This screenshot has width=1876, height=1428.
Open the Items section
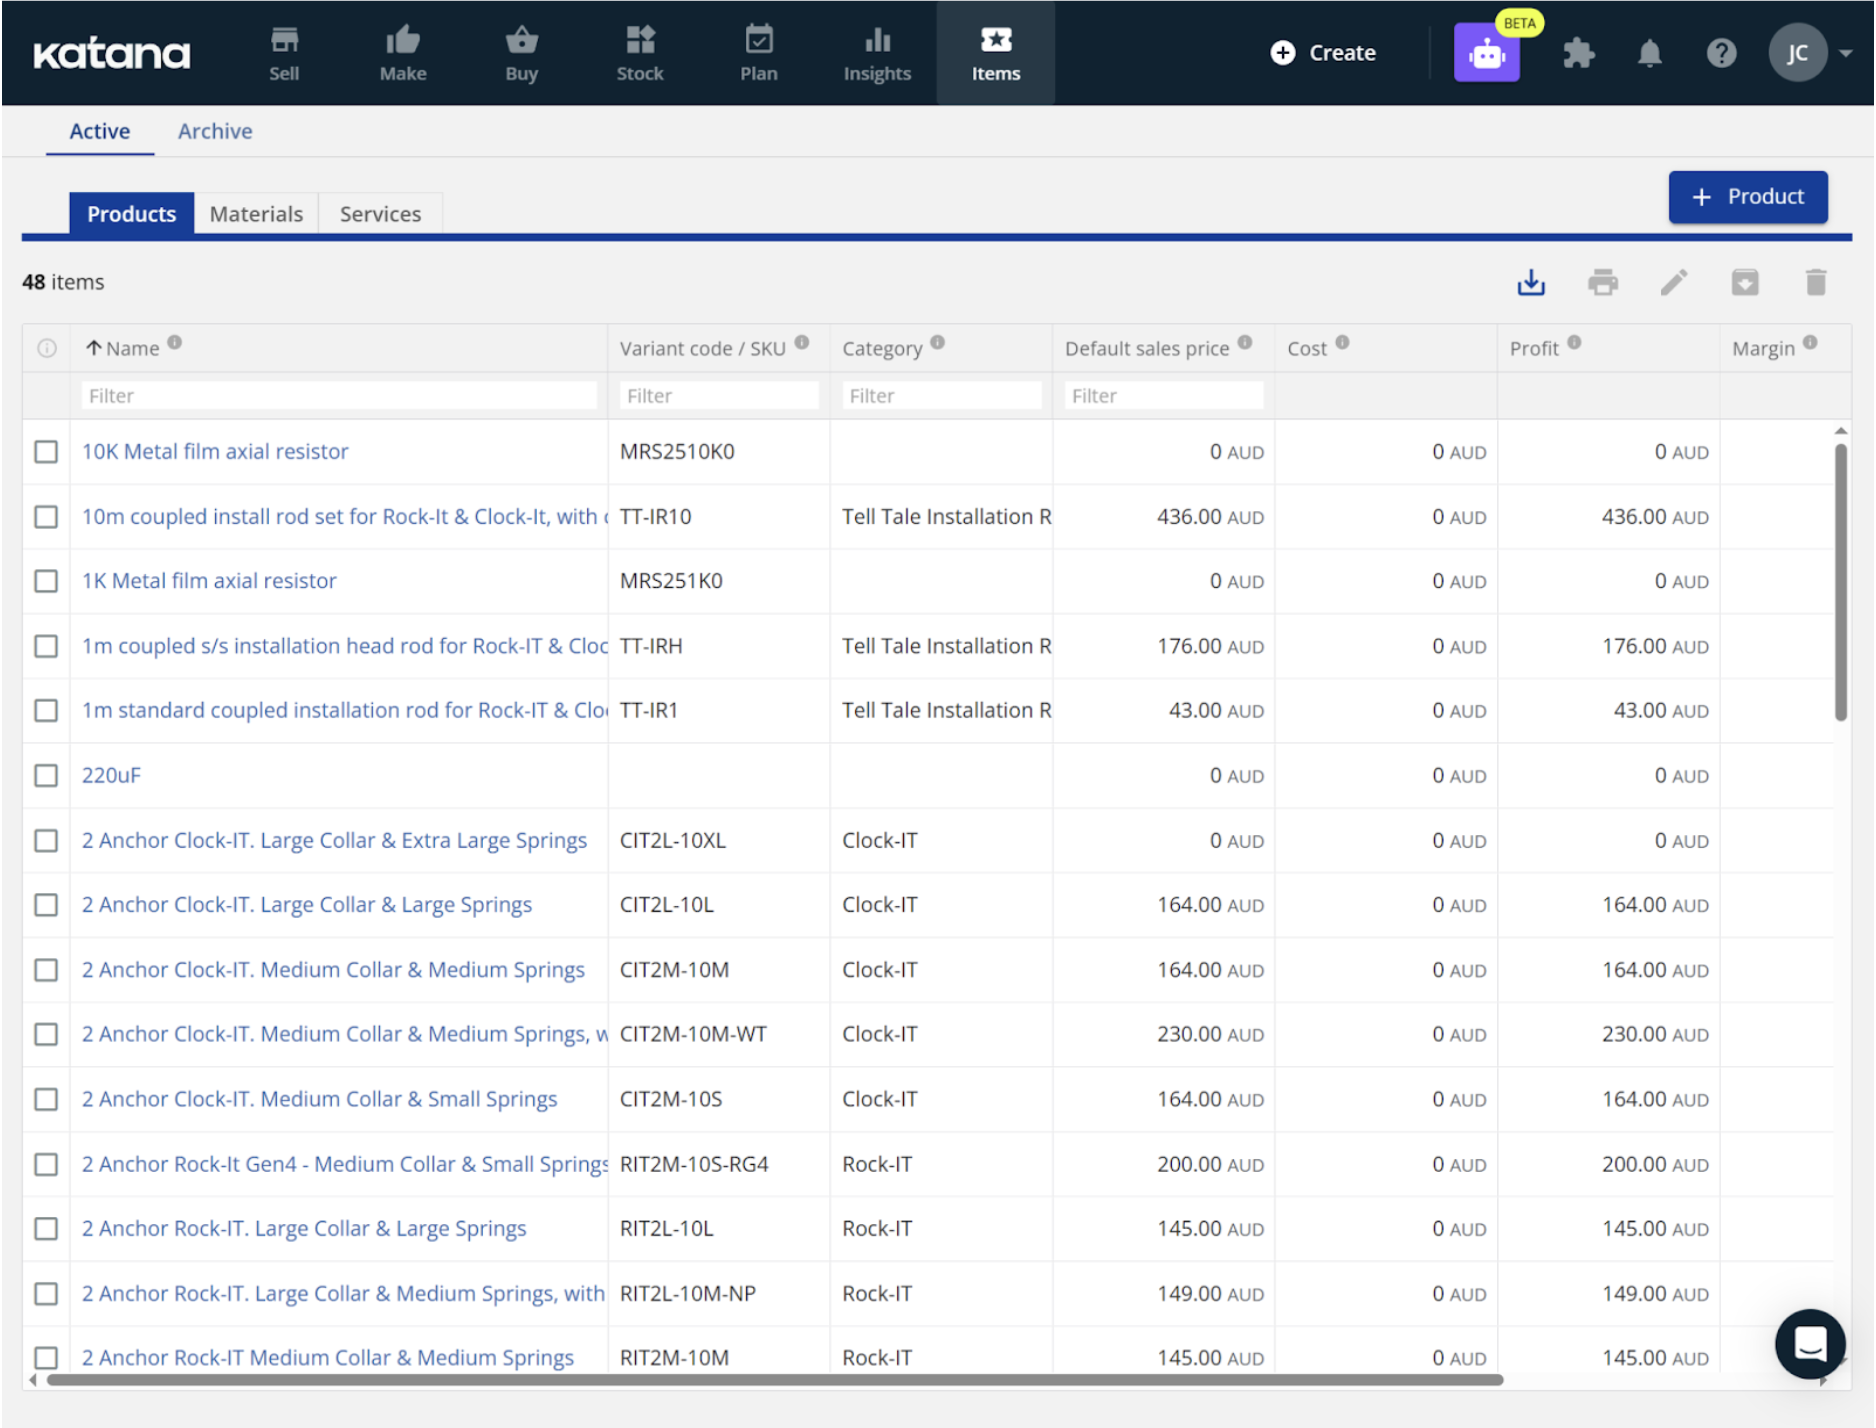coord(996,54)
